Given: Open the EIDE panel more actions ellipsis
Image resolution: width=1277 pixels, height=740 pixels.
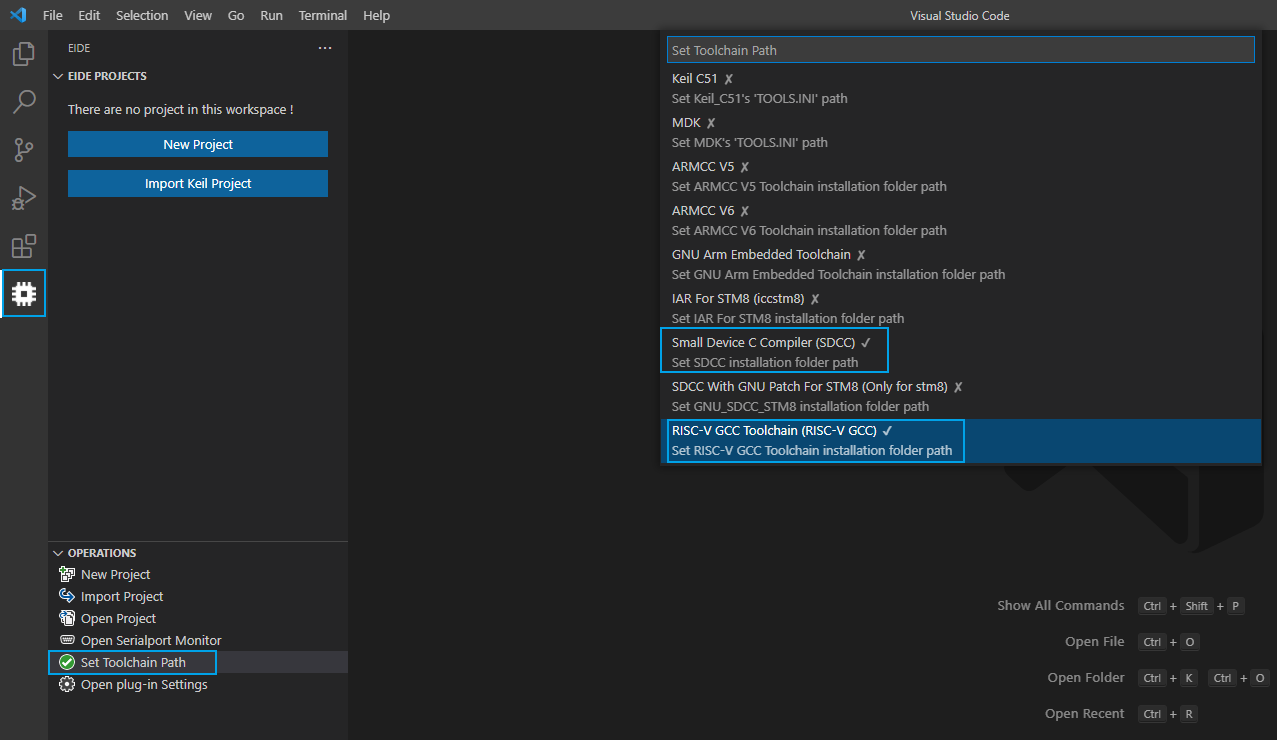Looking at the screenshot, I should pos(325,48).
